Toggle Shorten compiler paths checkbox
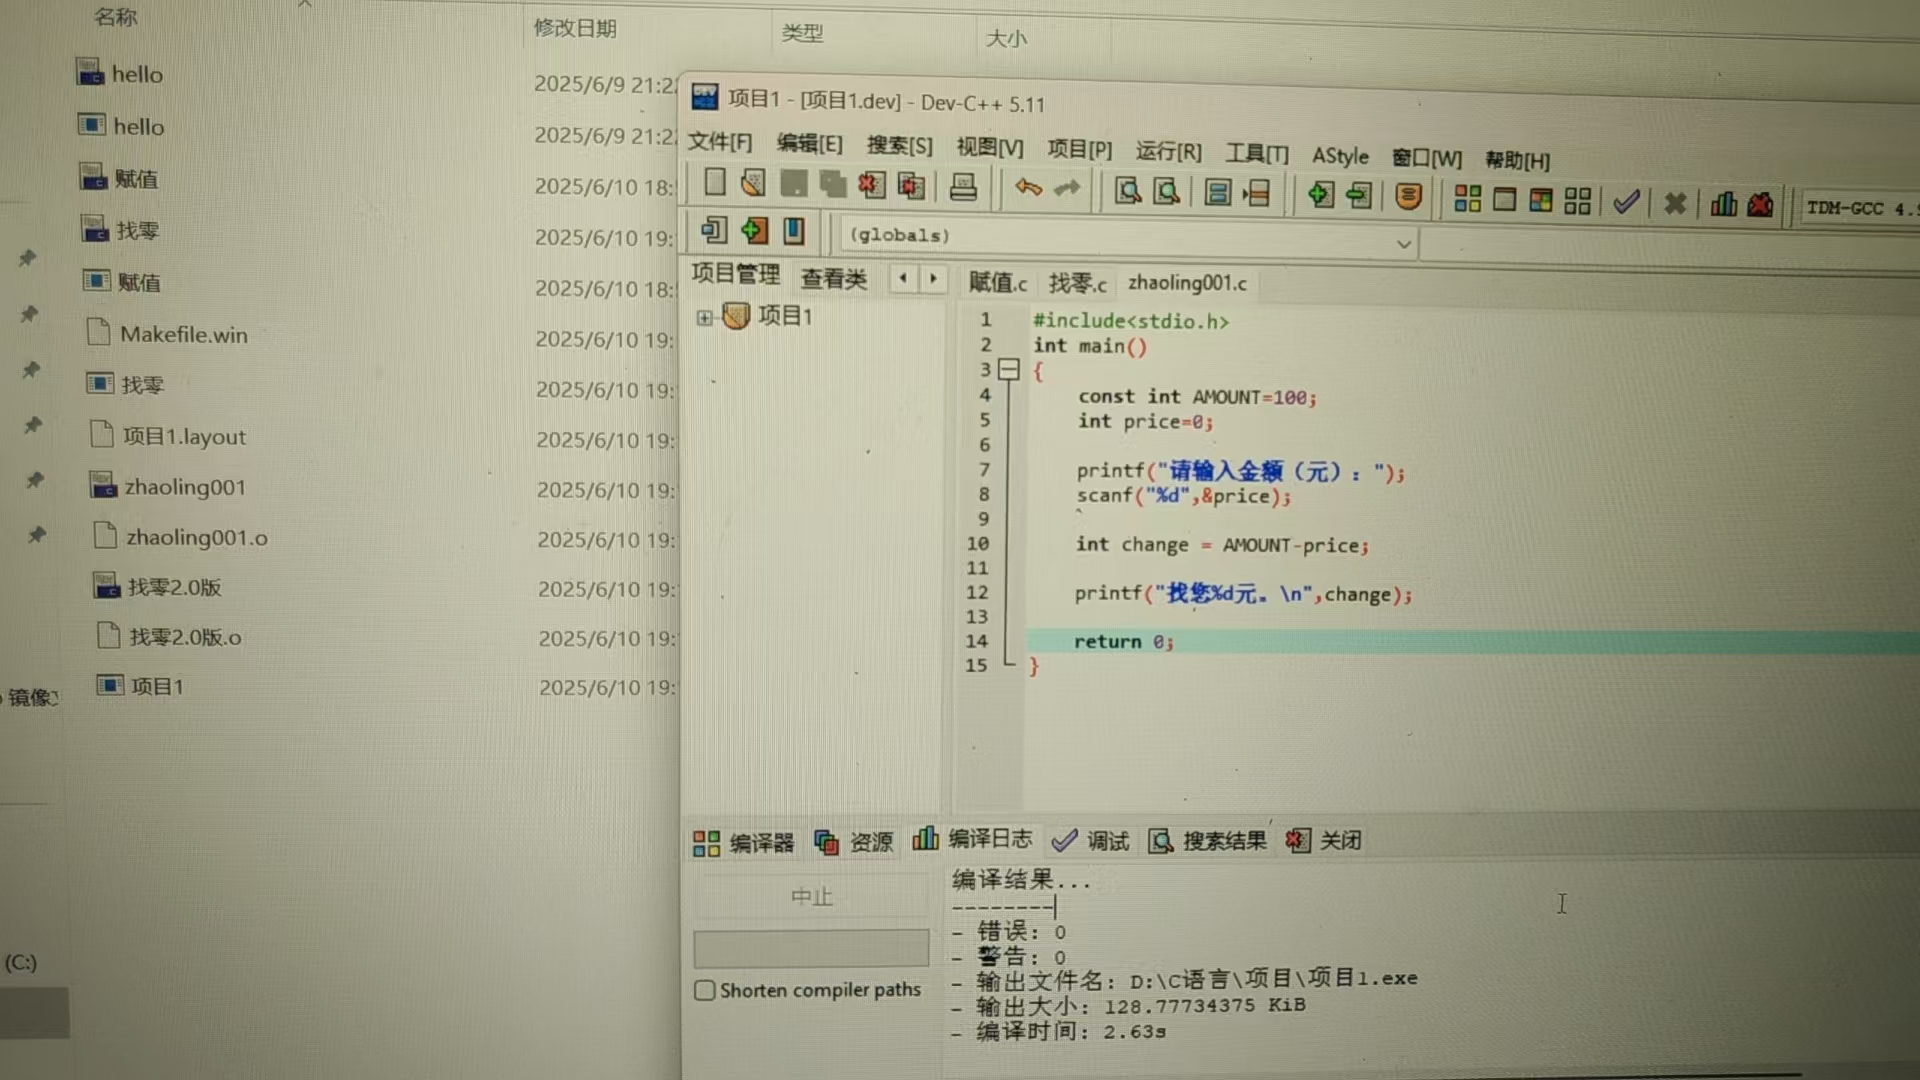1920x1080 pixels. (x=705, y=990)
